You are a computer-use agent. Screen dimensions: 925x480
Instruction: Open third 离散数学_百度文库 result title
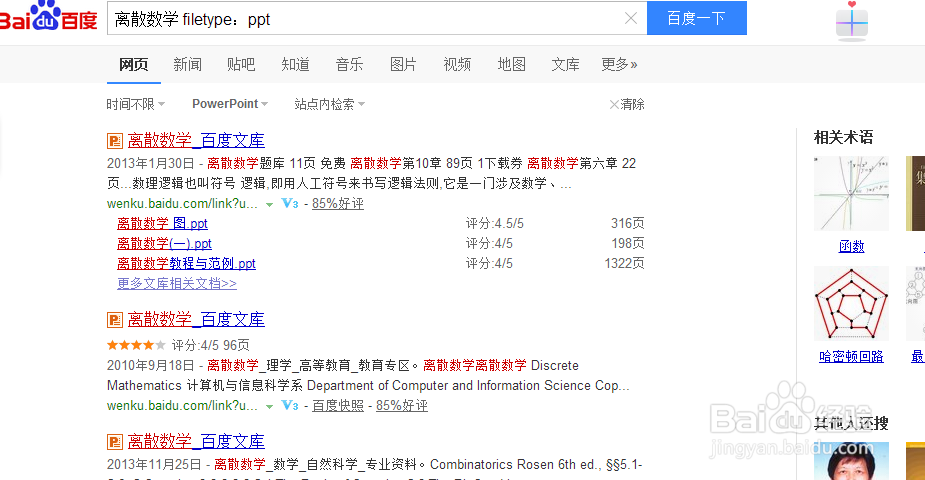click(196, 442)
